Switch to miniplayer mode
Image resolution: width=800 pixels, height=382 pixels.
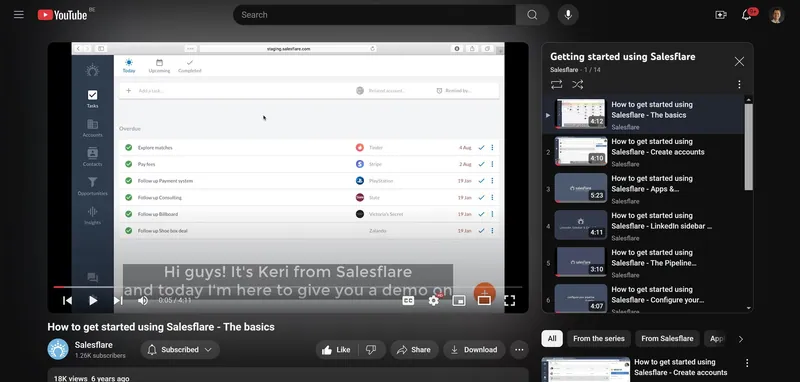tap(459, 300)
